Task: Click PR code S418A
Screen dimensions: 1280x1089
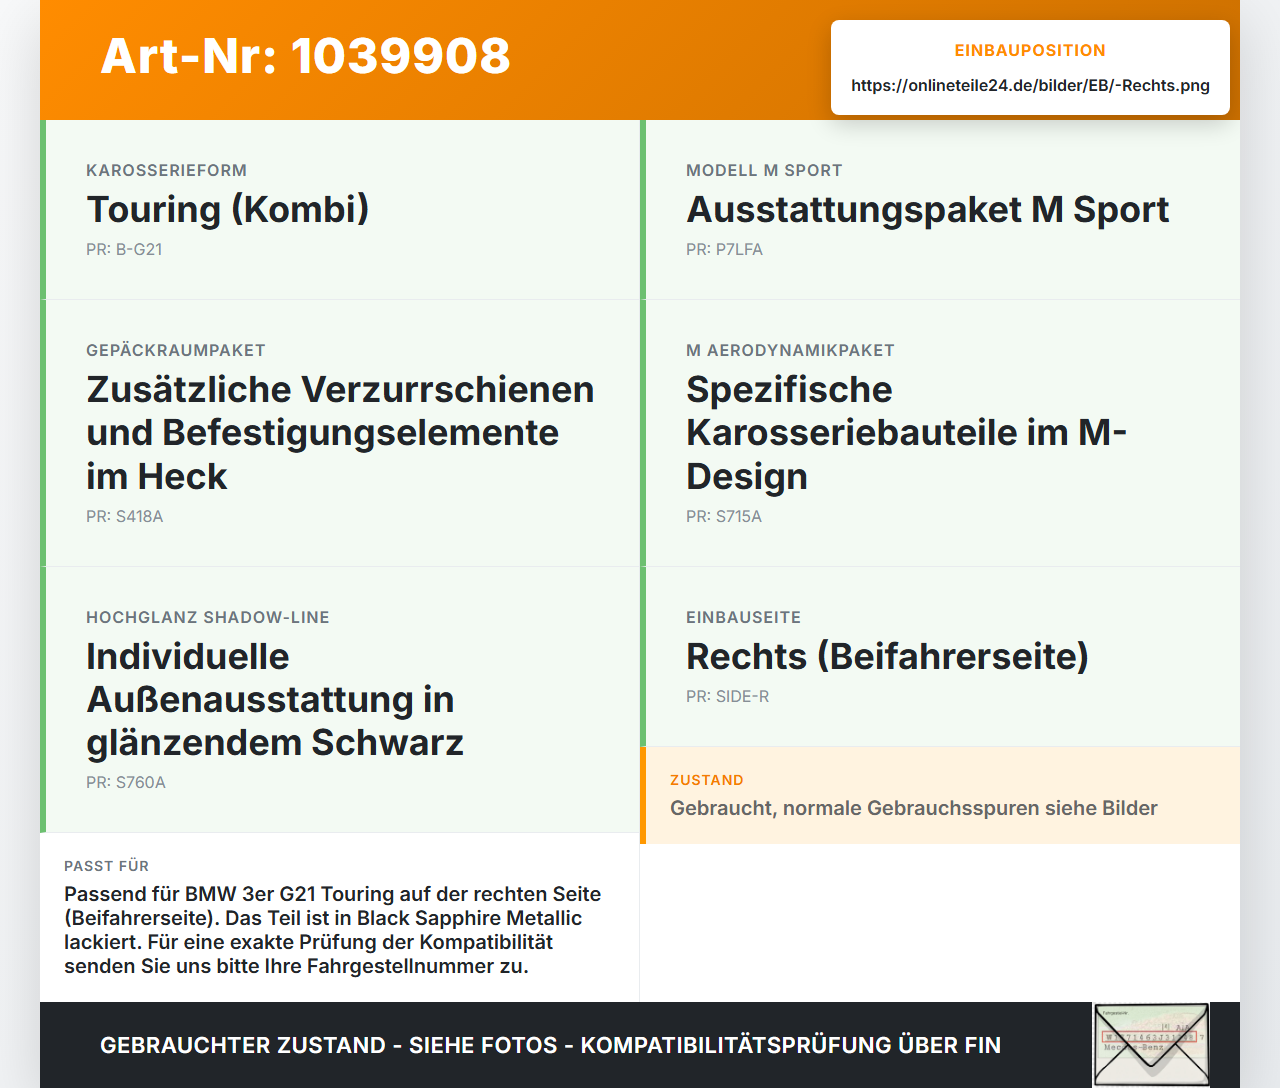Action: pyautogui.click(x=124, y=517)
